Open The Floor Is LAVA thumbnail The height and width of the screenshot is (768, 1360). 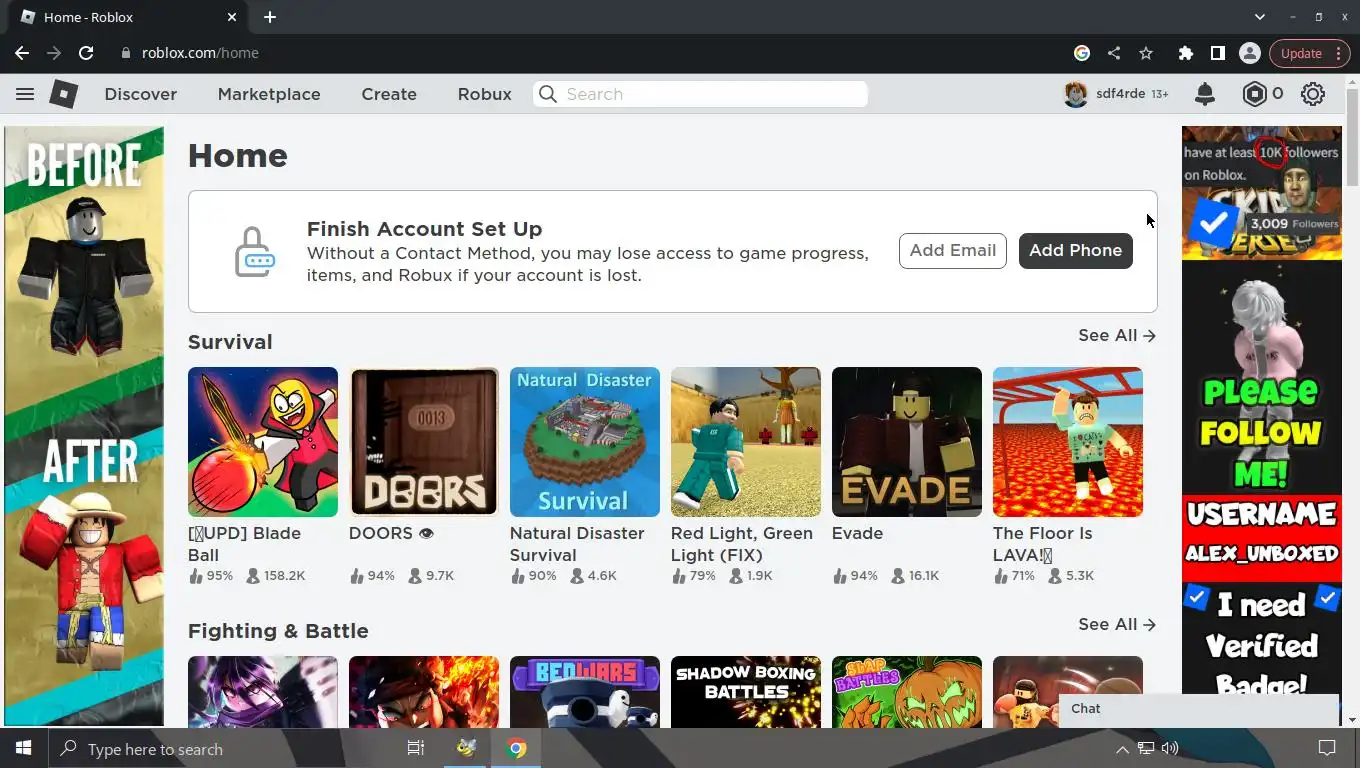click(x=1068, y=442)
